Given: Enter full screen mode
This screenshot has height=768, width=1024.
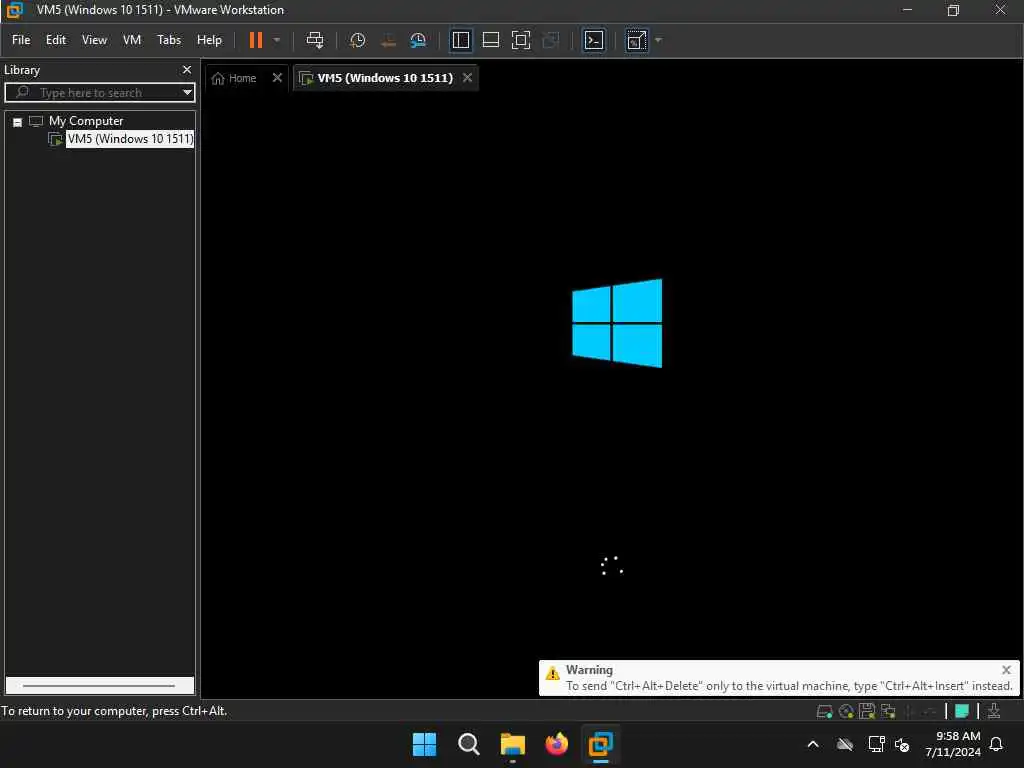Looking at the screenshot, I should click(x=520, y=40).
